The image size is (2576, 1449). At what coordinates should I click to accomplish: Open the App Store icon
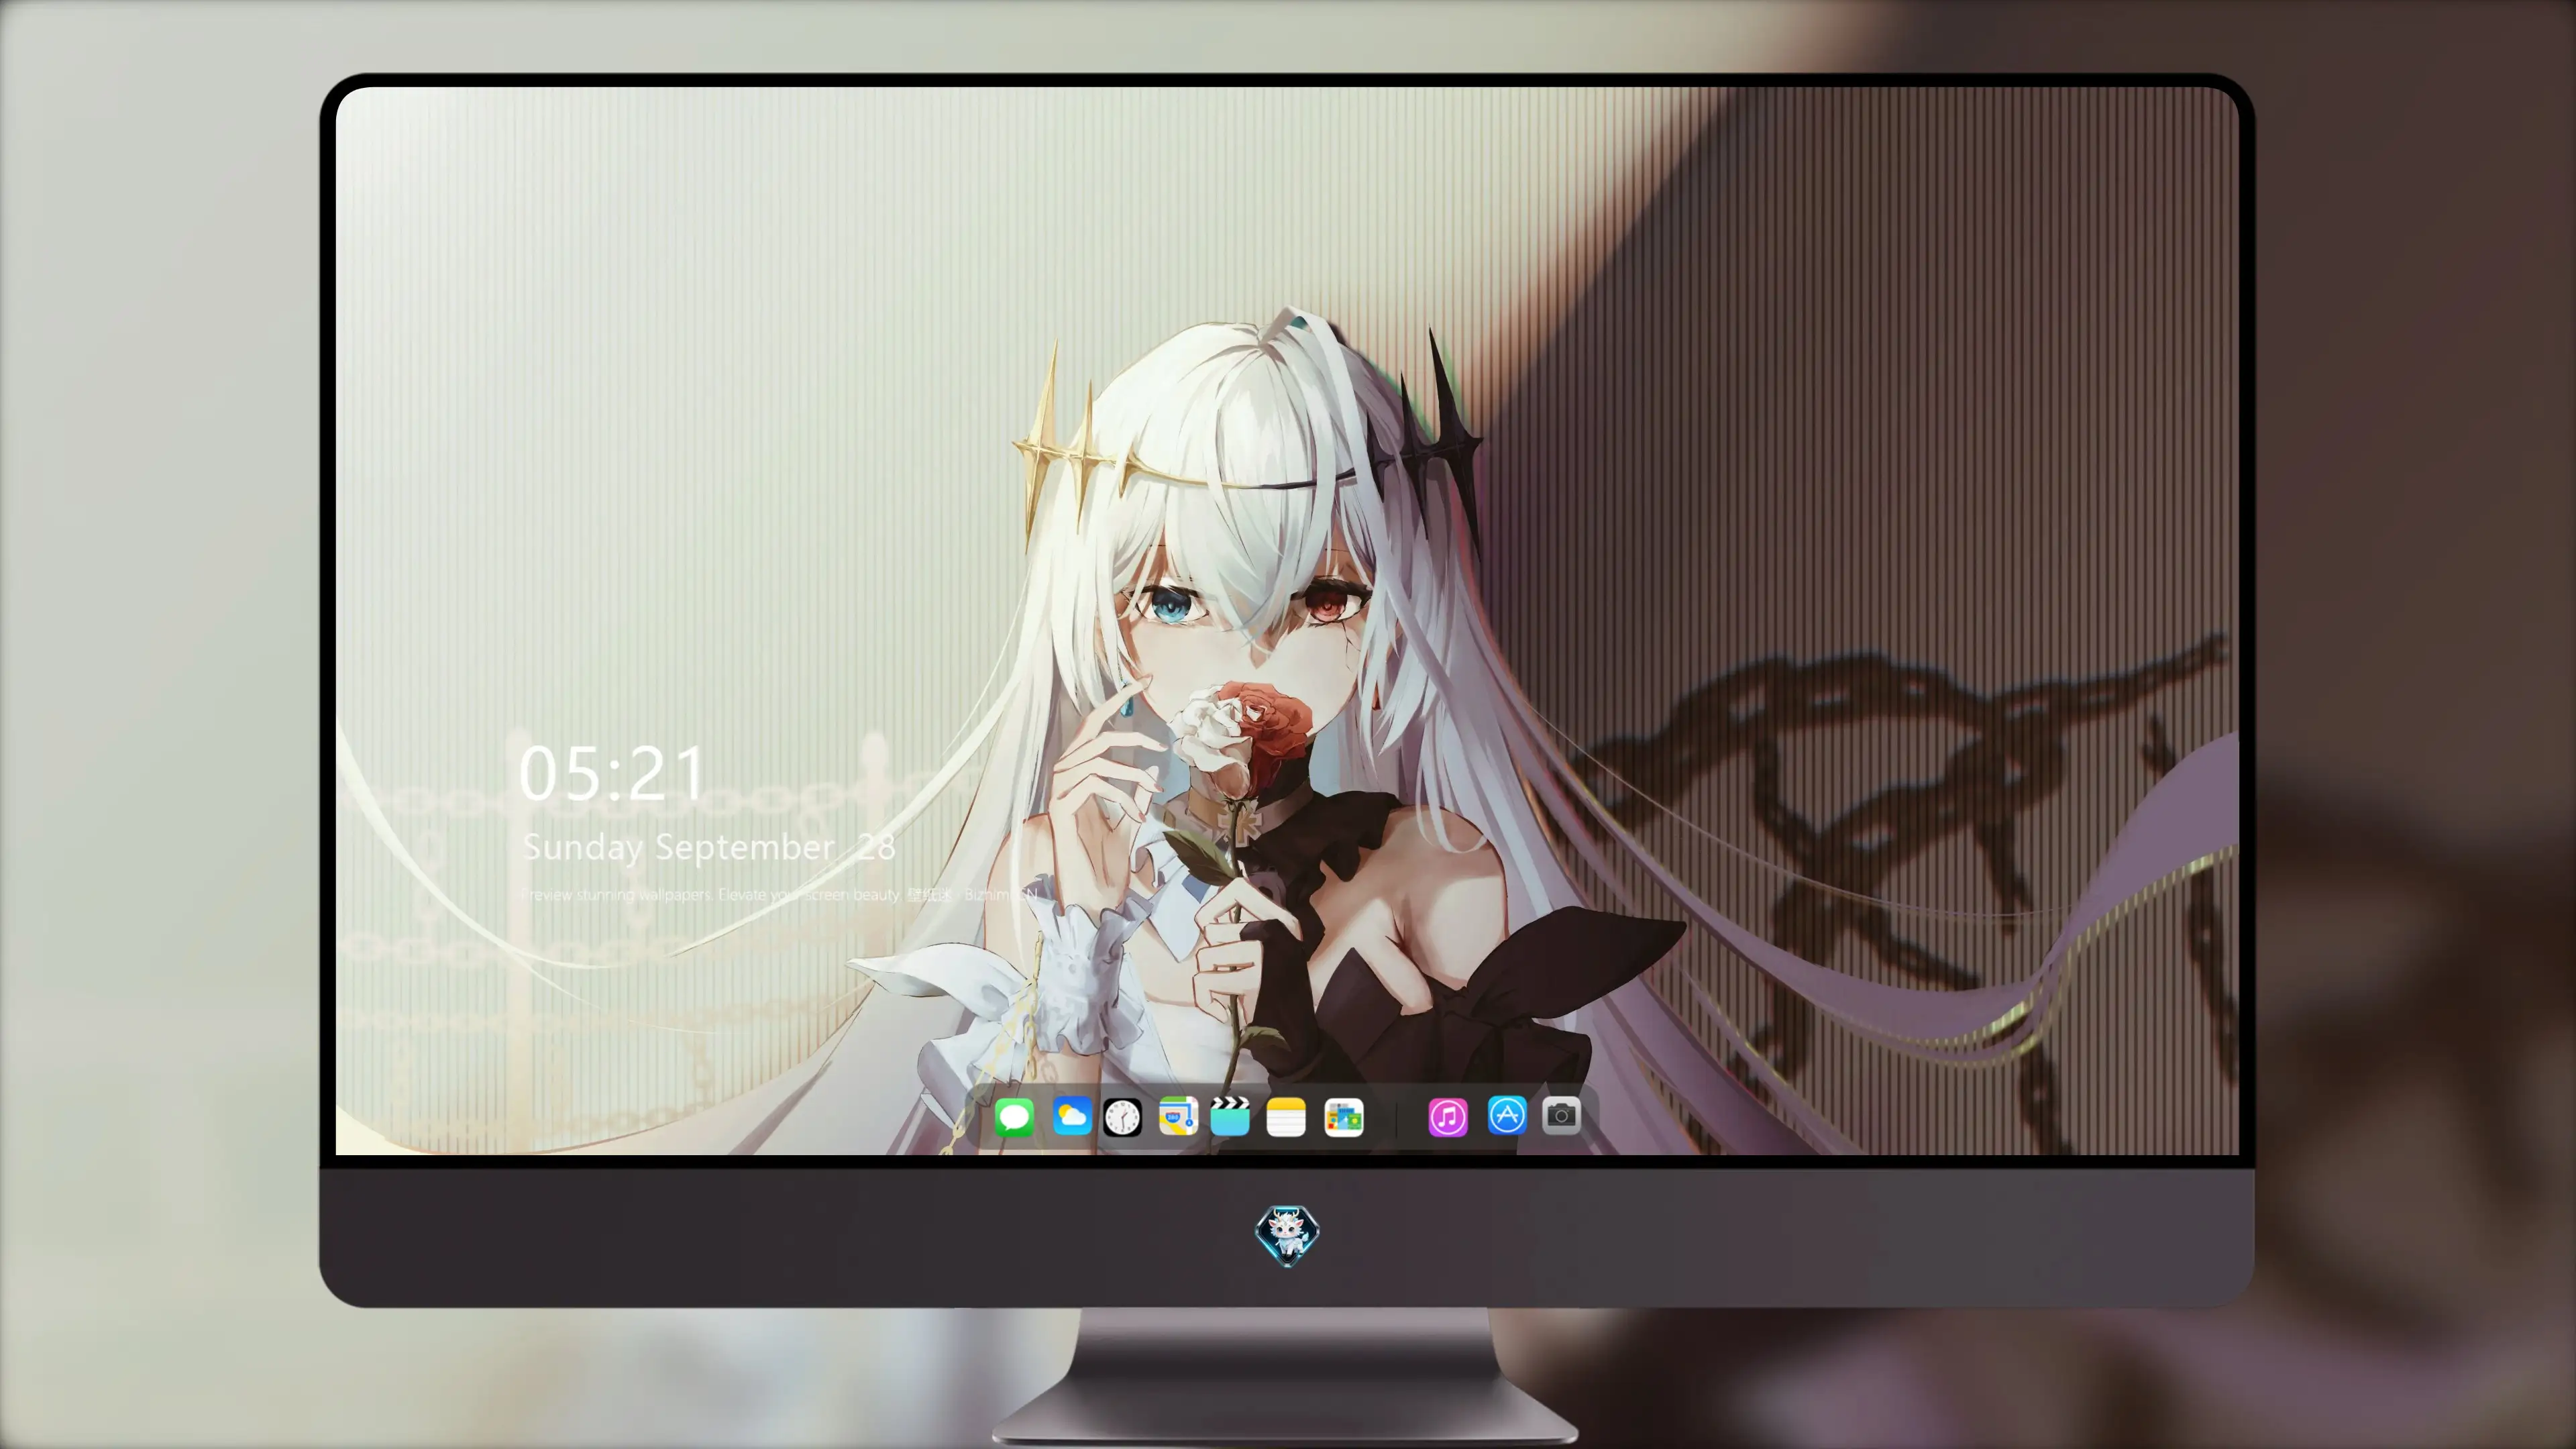coord(1507,1115)
